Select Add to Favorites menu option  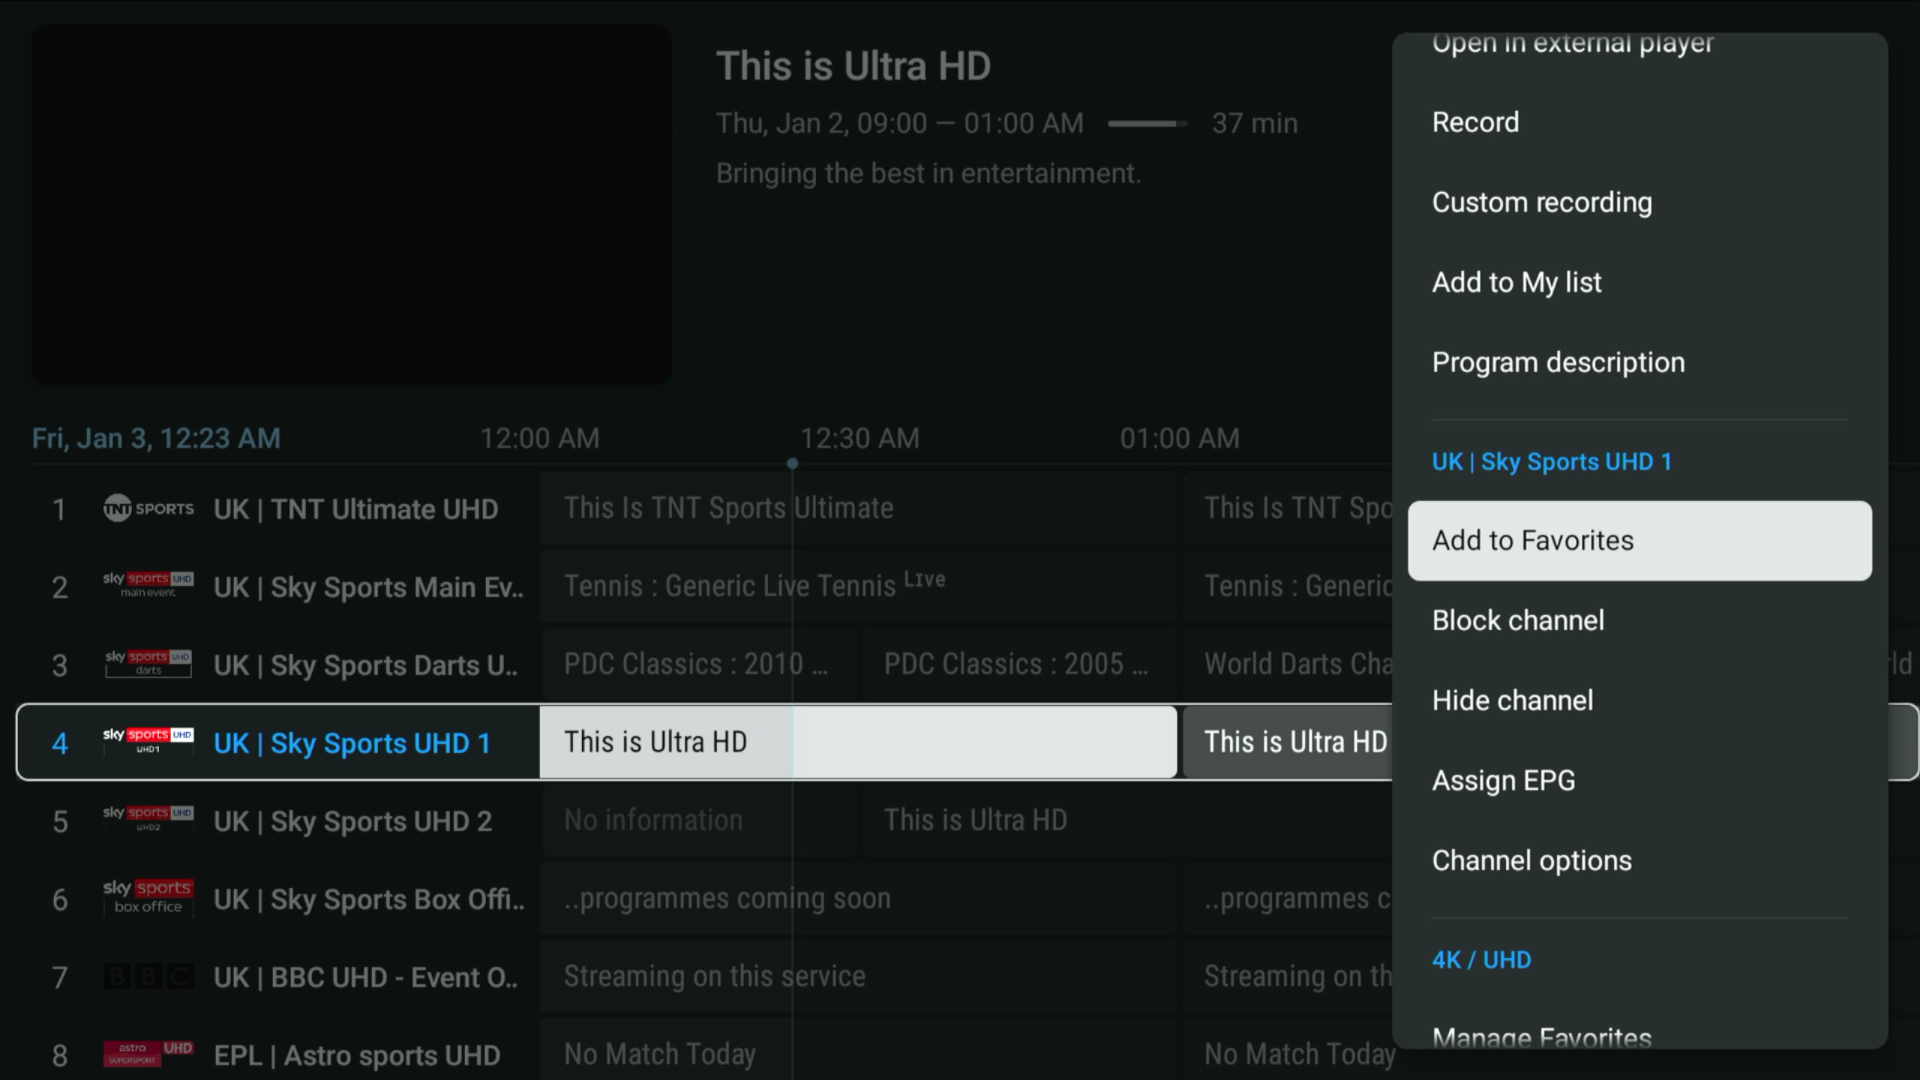tap(1639, 541)
